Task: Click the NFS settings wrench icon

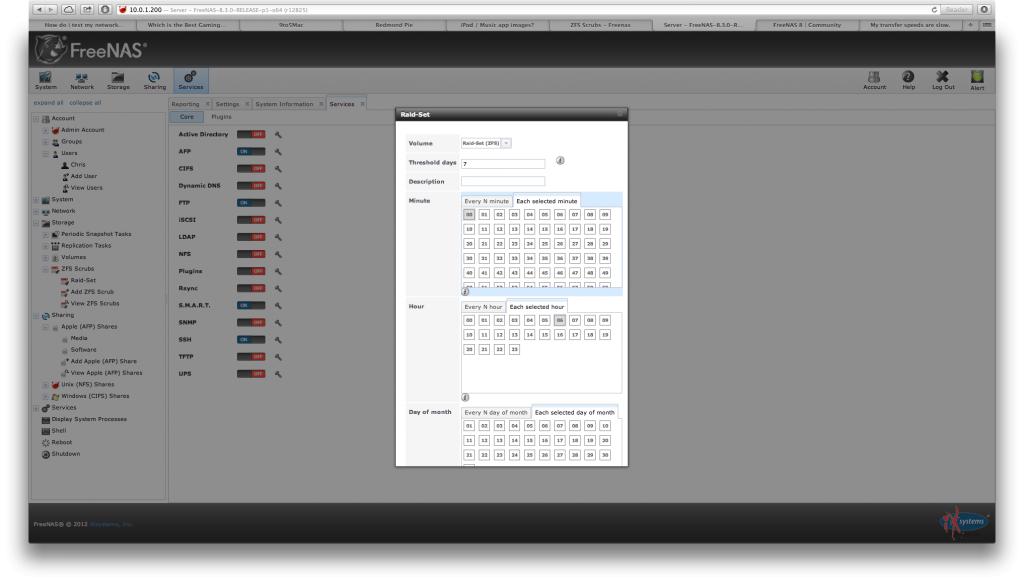Action: 278,254
